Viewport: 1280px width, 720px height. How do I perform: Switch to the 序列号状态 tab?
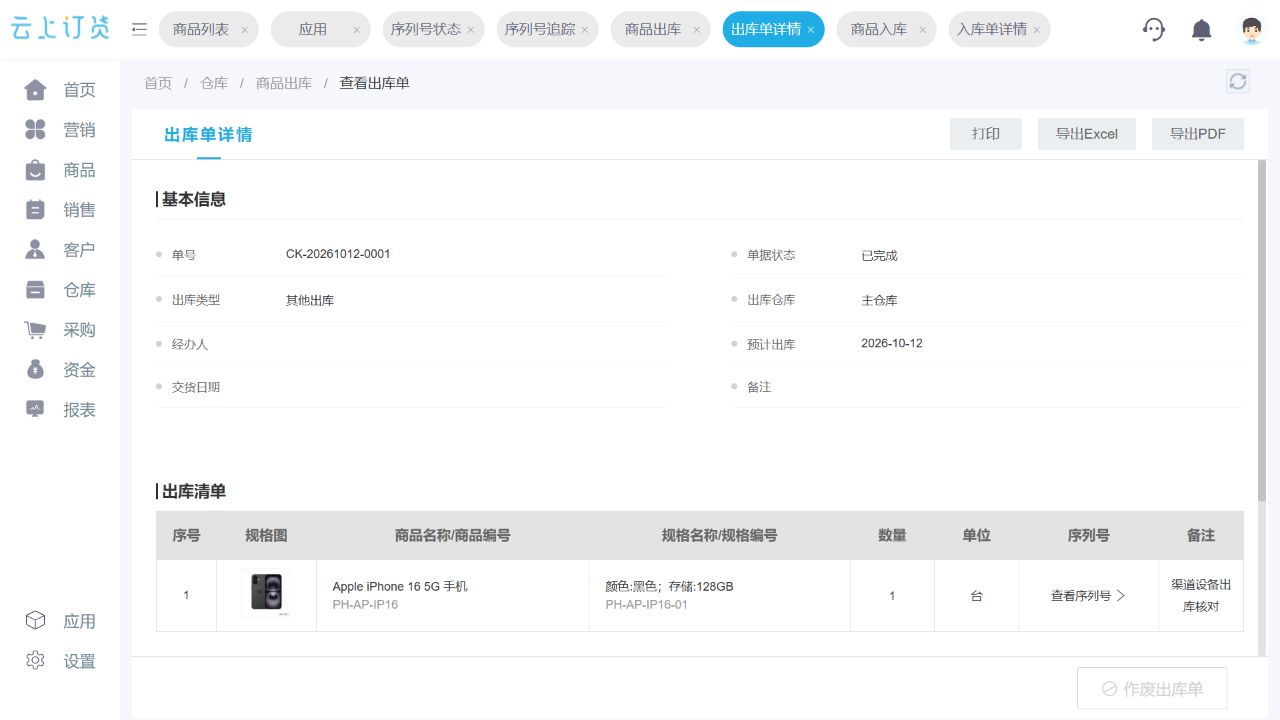[426, 29]
